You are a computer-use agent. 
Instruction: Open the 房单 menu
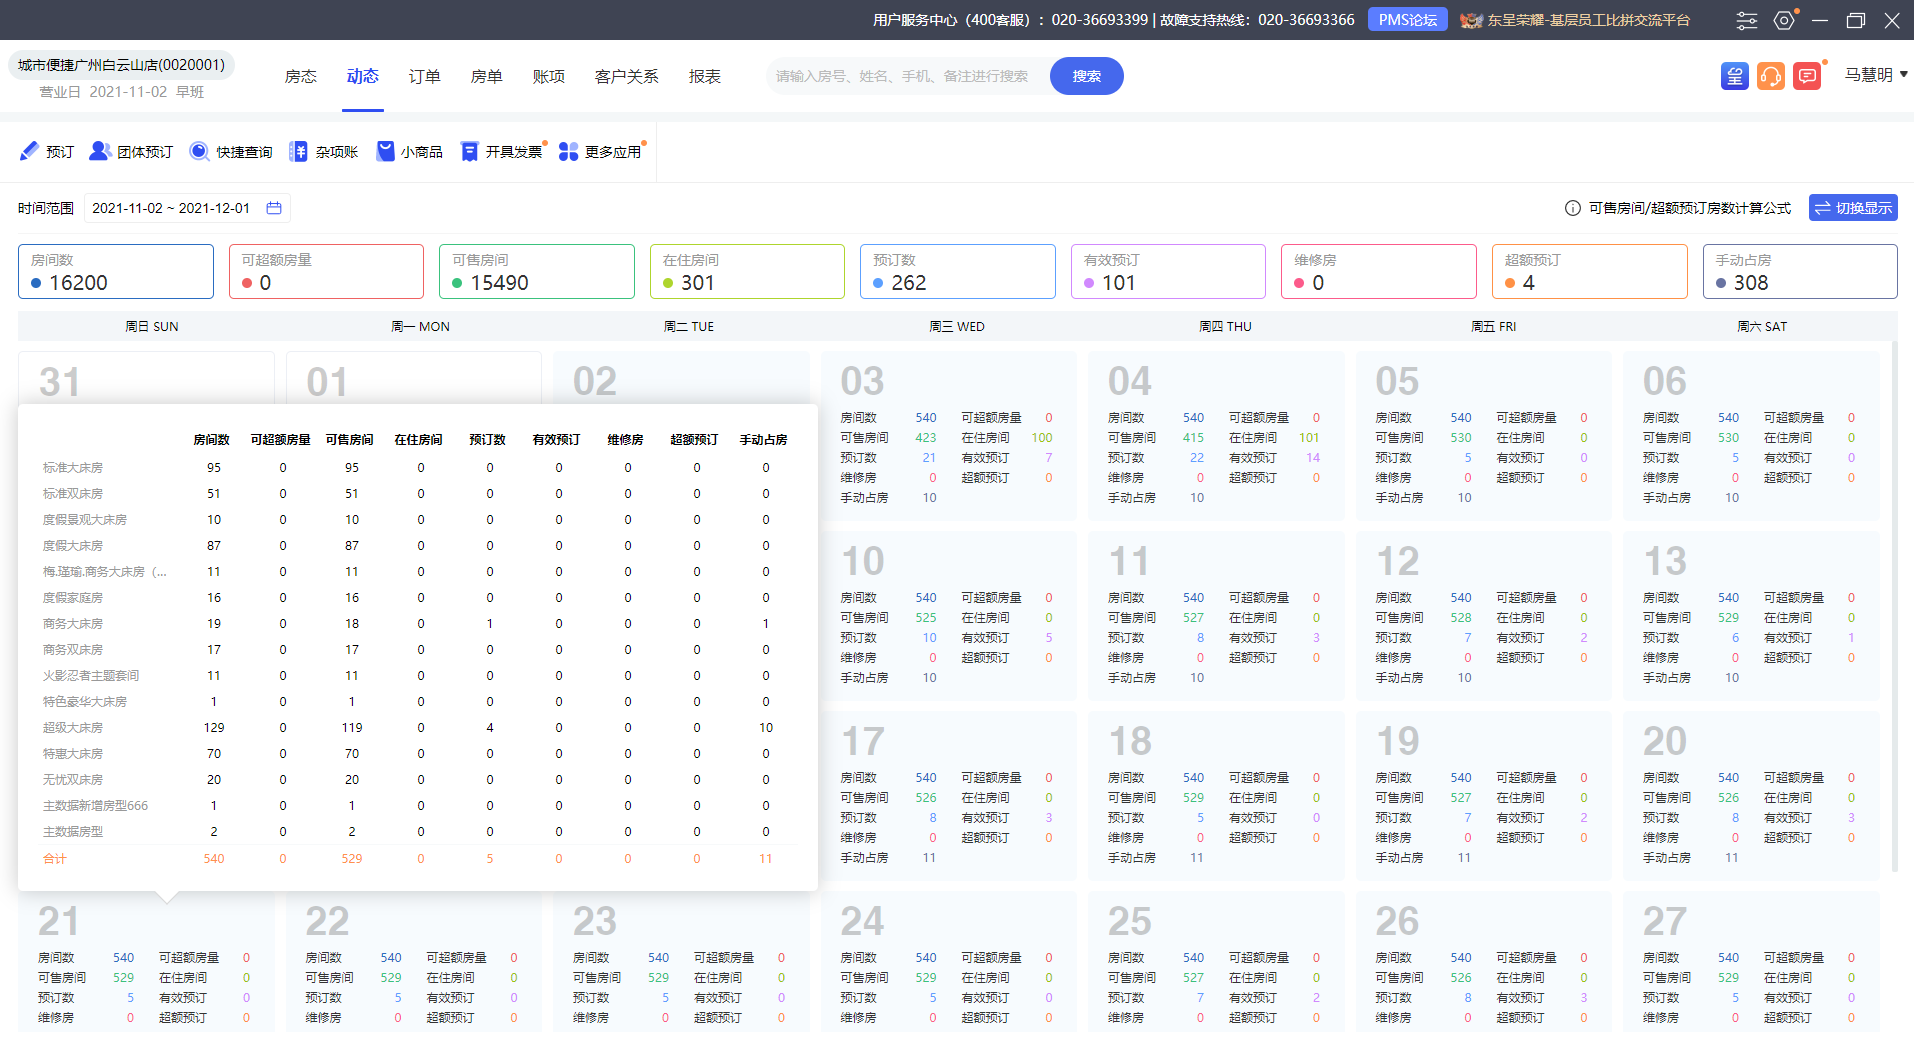point(486,76)
